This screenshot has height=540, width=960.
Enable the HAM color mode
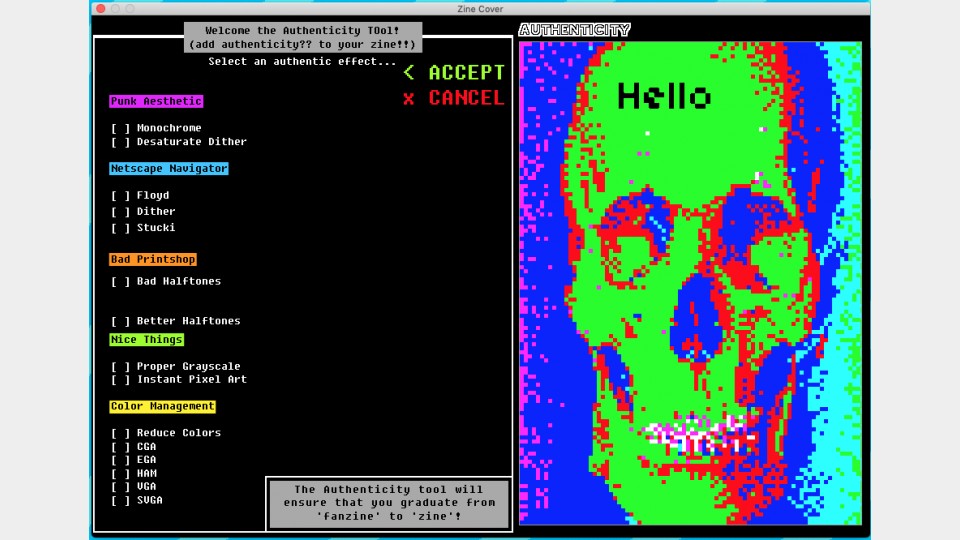click(x=121, y=473)
